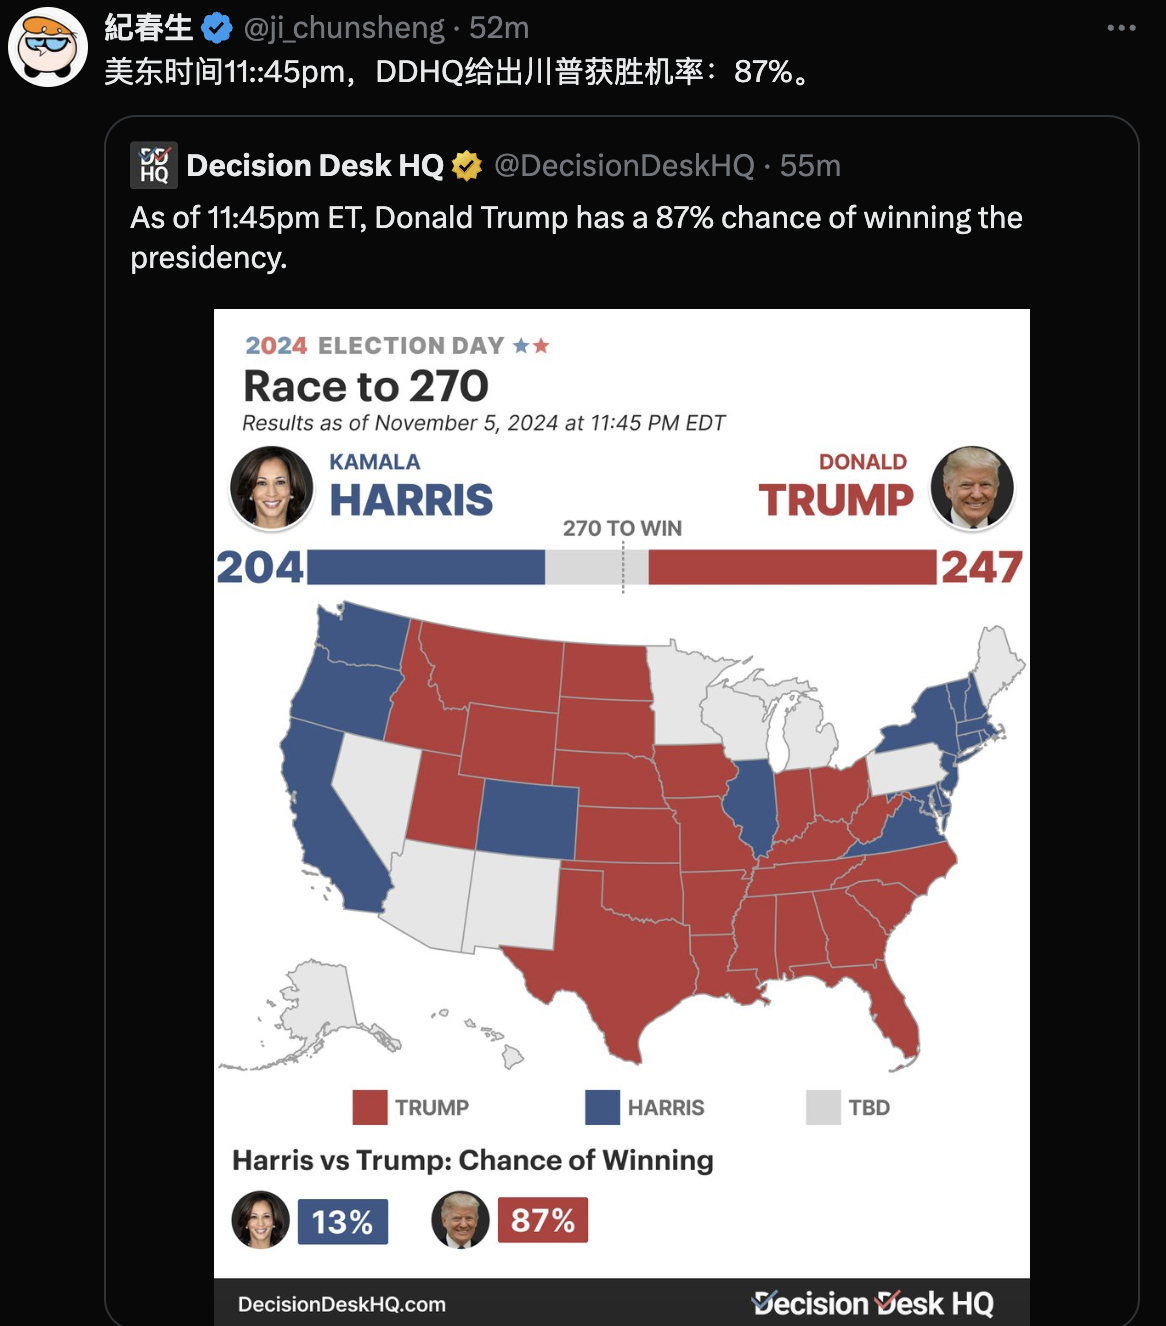This screenshot has height=1326, width=1166.
Task: Click Donald Trump portrait beside his name
Action: pos(972,488)
